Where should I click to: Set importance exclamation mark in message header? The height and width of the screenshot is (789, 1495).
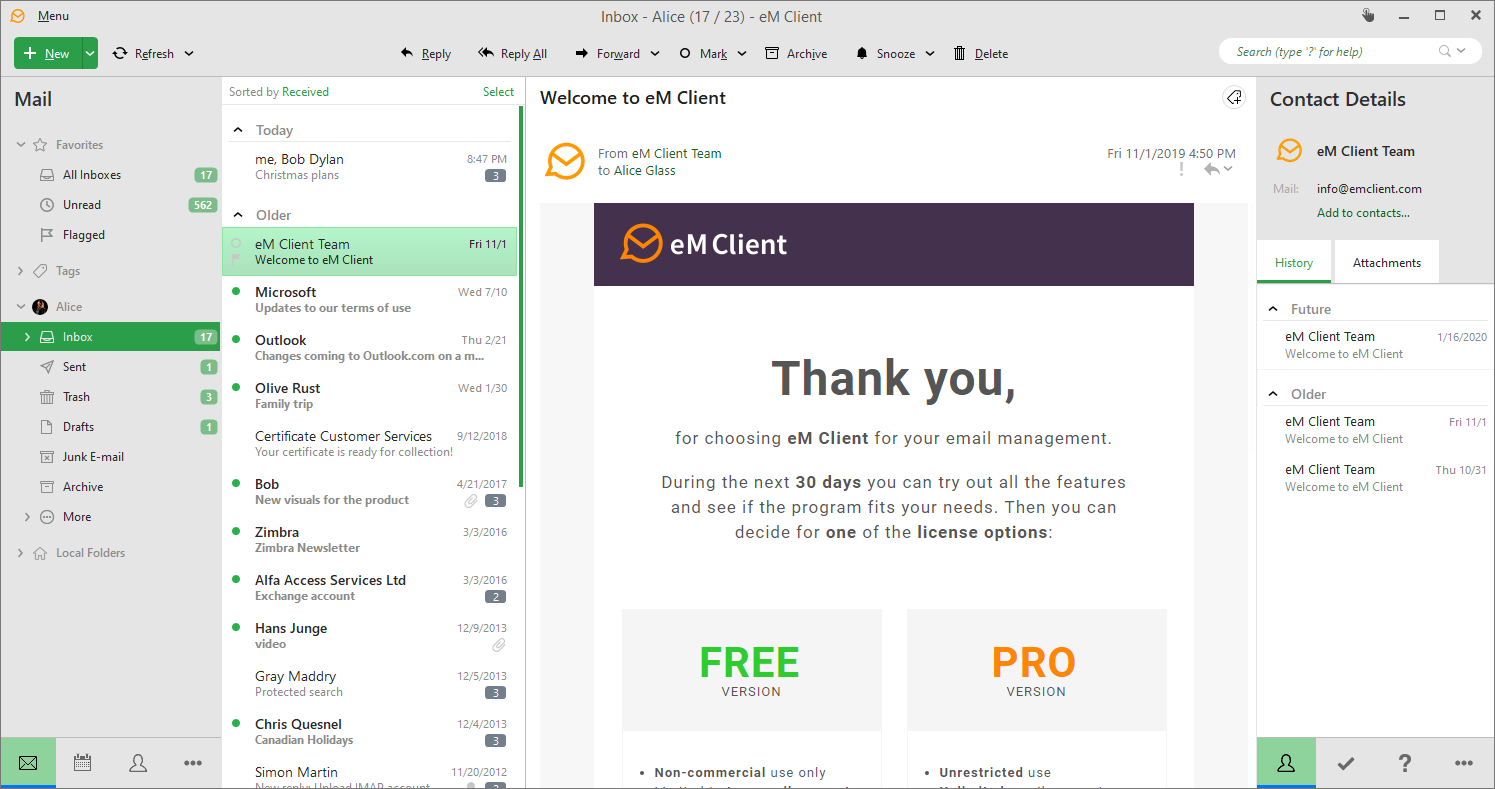(x=1181, y=169)
